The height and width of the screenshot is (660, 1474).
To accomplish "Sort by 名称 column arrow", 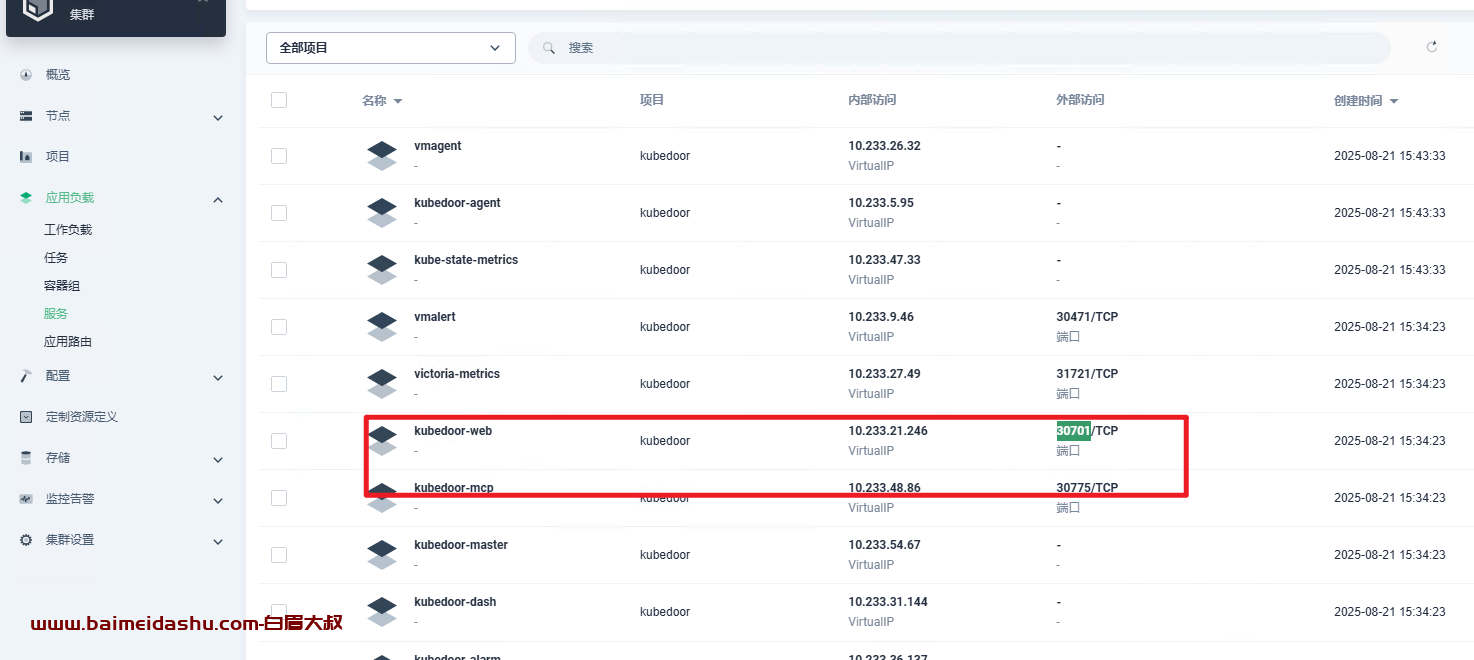I will [x=398, y=101].
